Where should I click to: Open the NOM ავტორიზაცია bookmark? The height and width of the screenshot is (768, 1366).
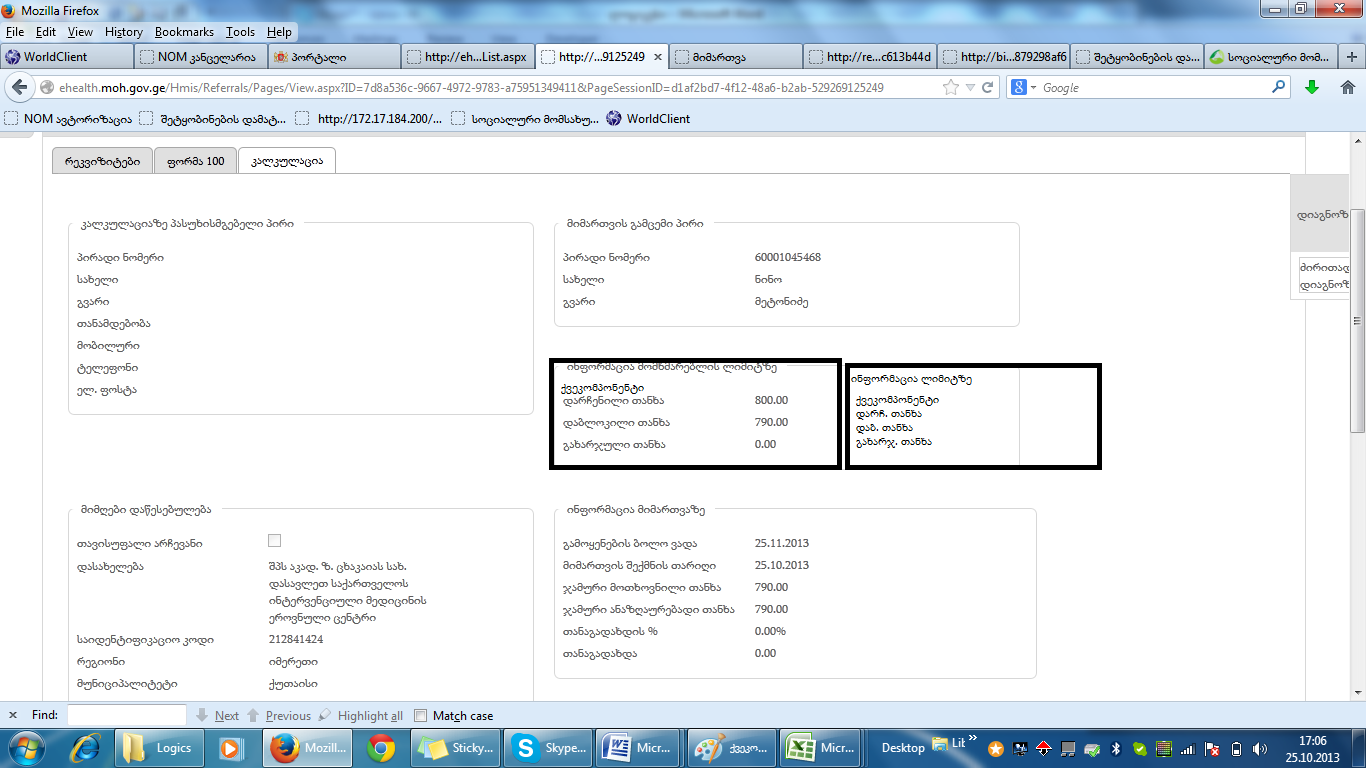pyautogui.click(x=68, y=119)
